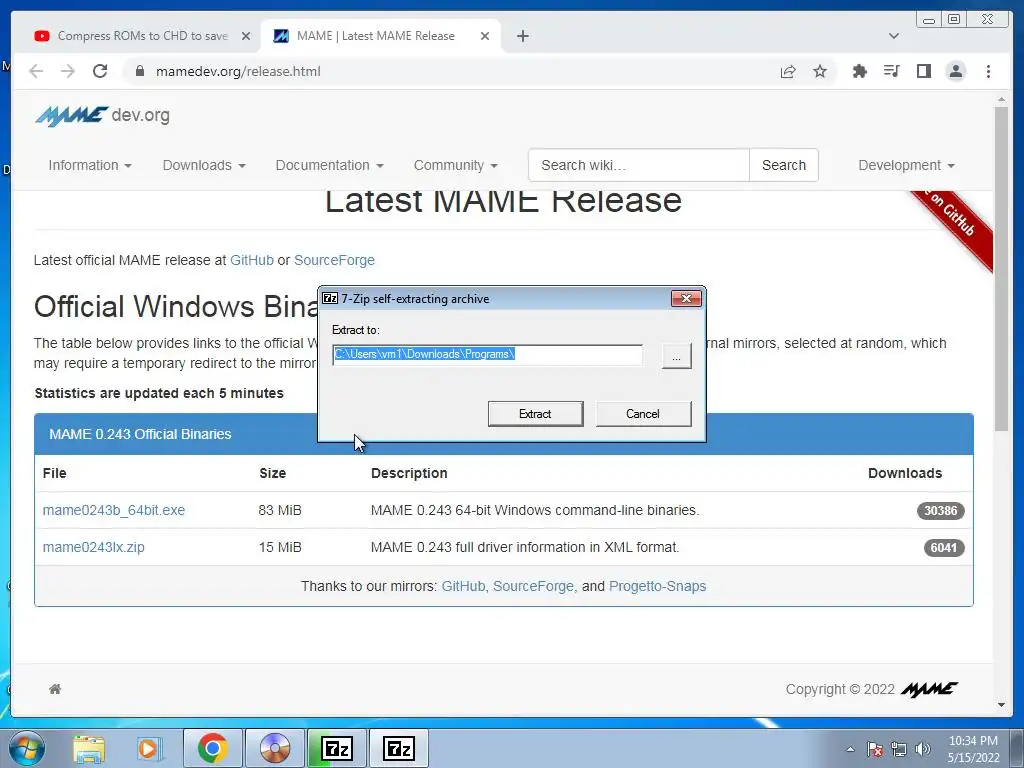Switch to the Compress ROMs to CHD tab
Screen dimensions: 1024x768
[142, 36]
